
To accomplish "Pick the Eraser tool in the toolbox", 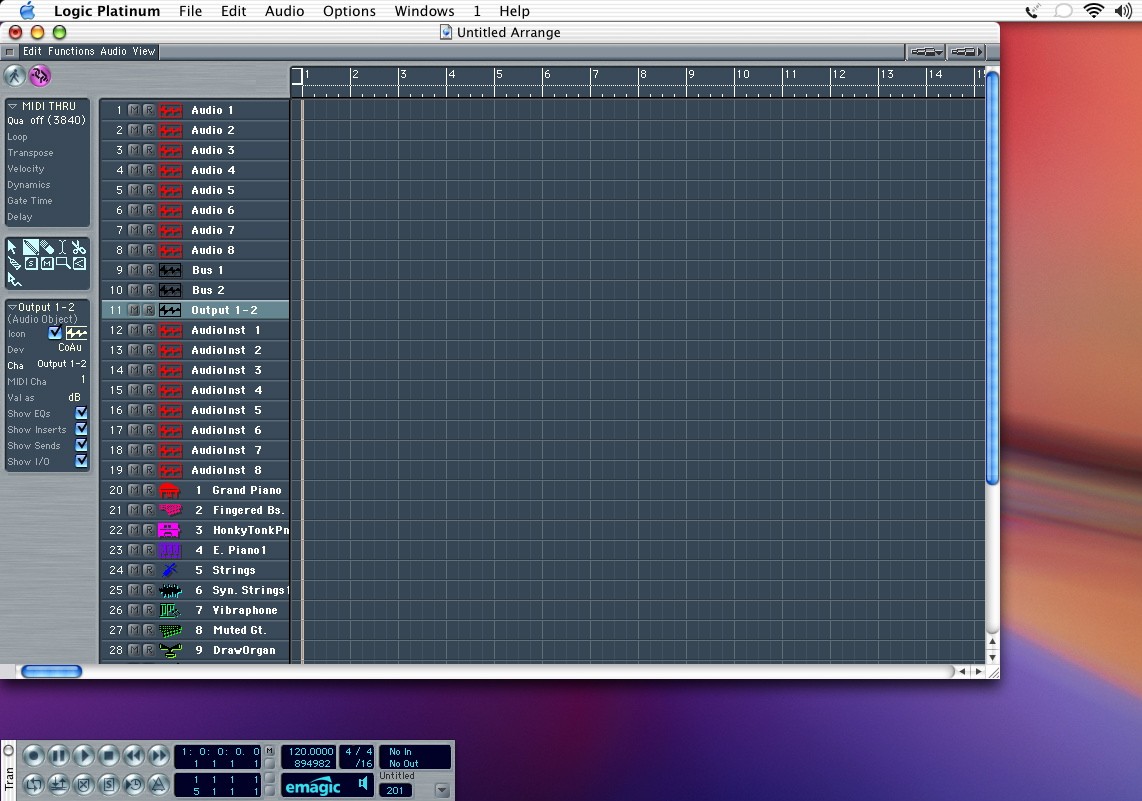I will (47, 247).
